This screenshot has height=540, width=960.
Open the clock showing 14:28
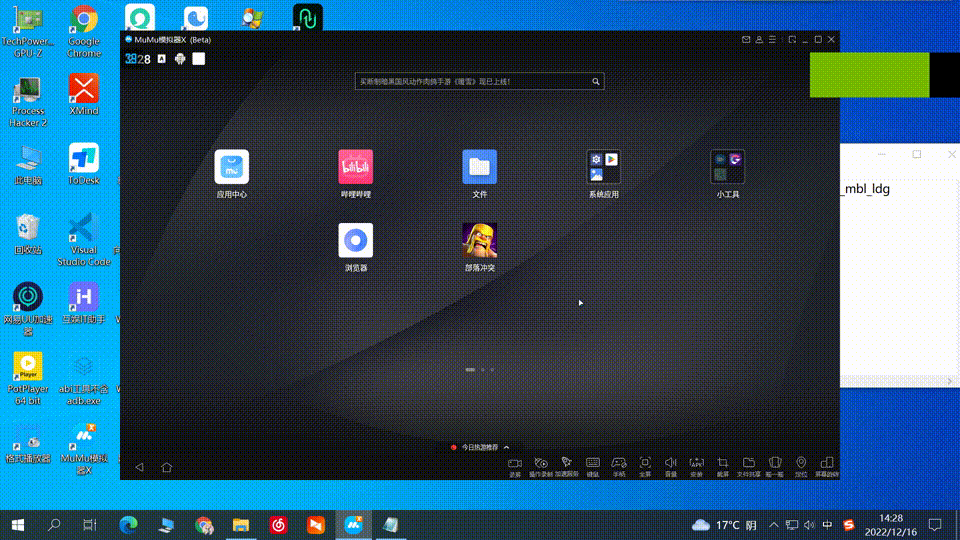(890, 525)
